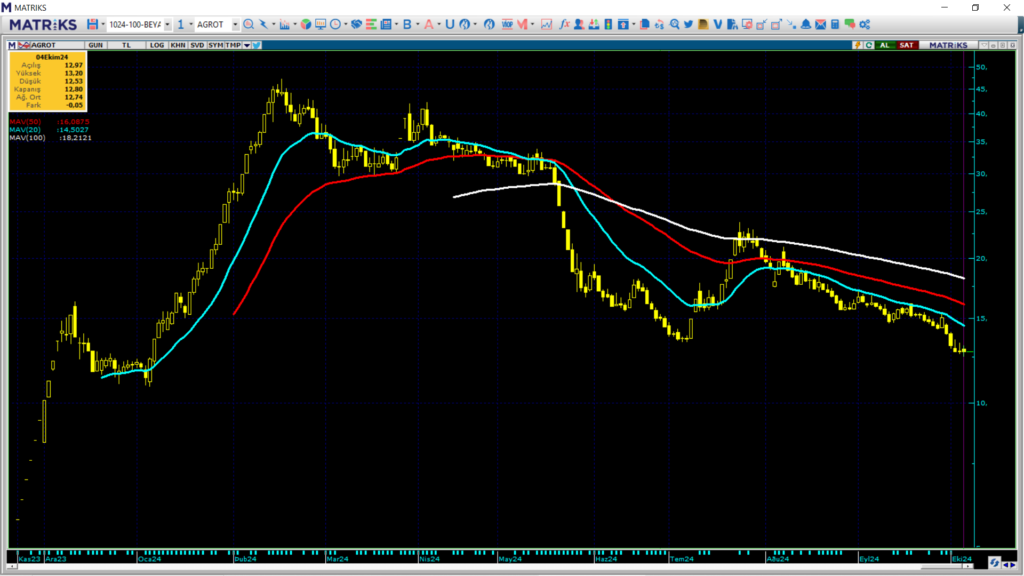Image resolution: width=1024 pixels, height=576 pixels.
Task: Click the clock icon in toolbar
Action: [x=335, y=24]
